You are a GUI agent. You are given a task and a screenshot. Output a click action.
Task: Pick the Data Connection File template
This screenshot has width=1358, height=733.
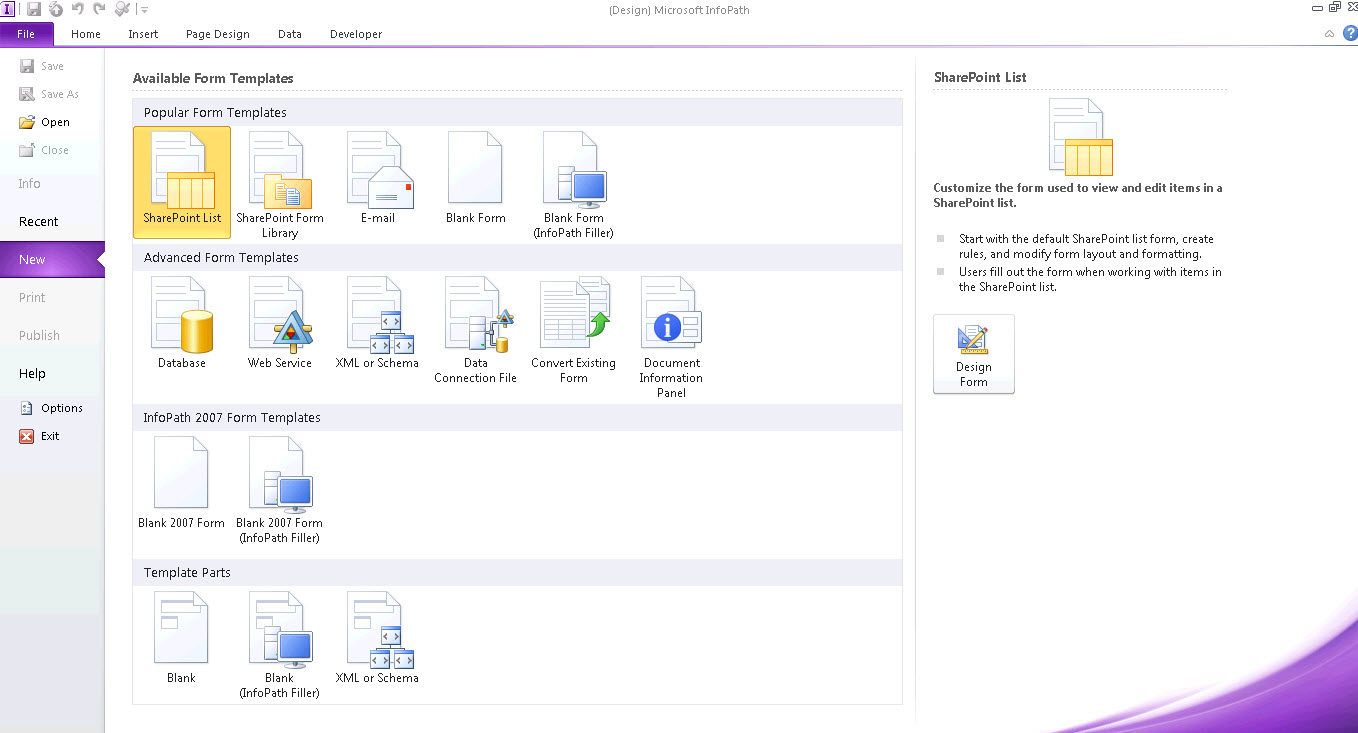(477, 322)
